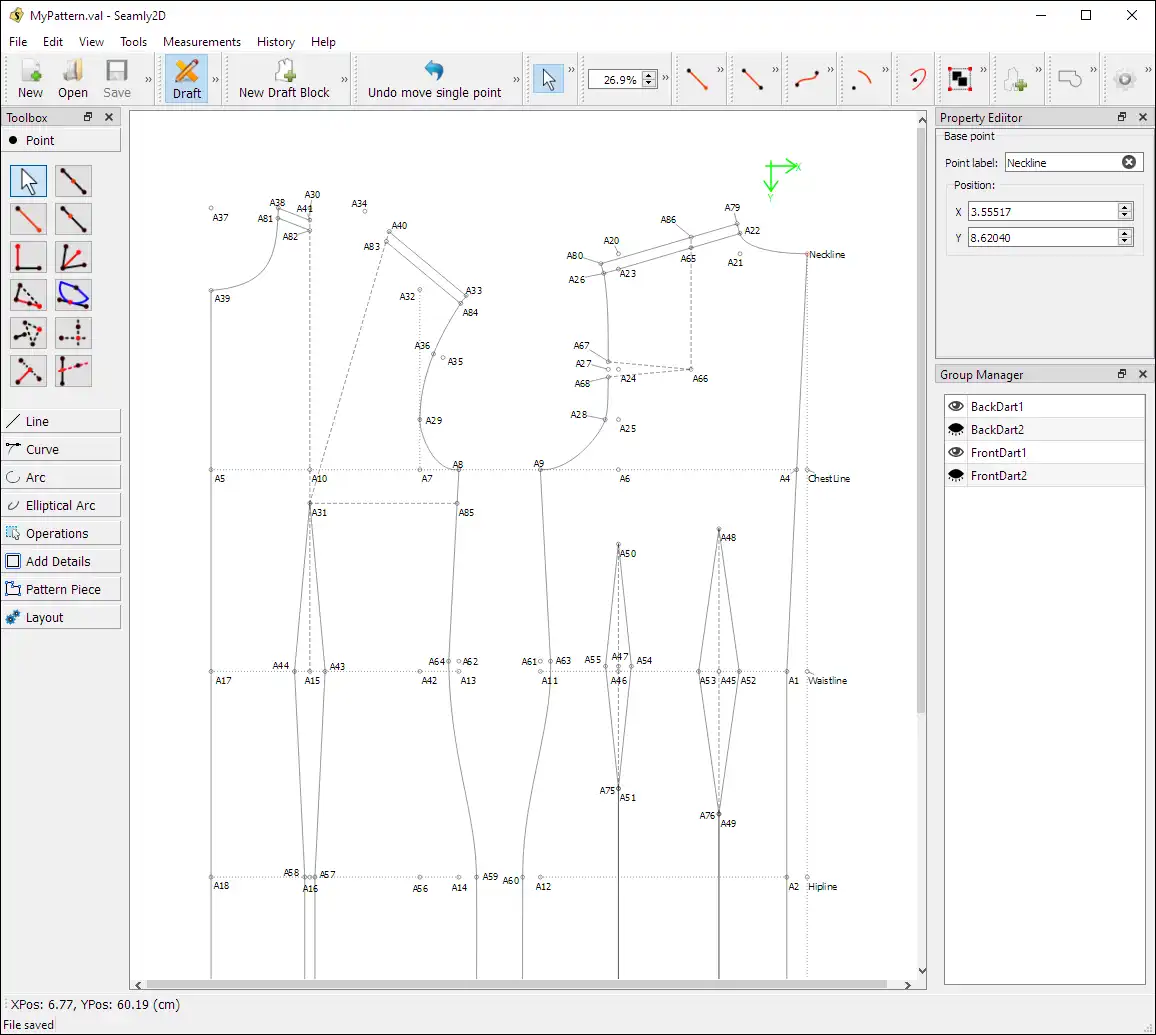Viewport: 1156px width, 1035px height.
Task: Click the New Draft Block toolbar icon
Action: click(x=286, y=78)
